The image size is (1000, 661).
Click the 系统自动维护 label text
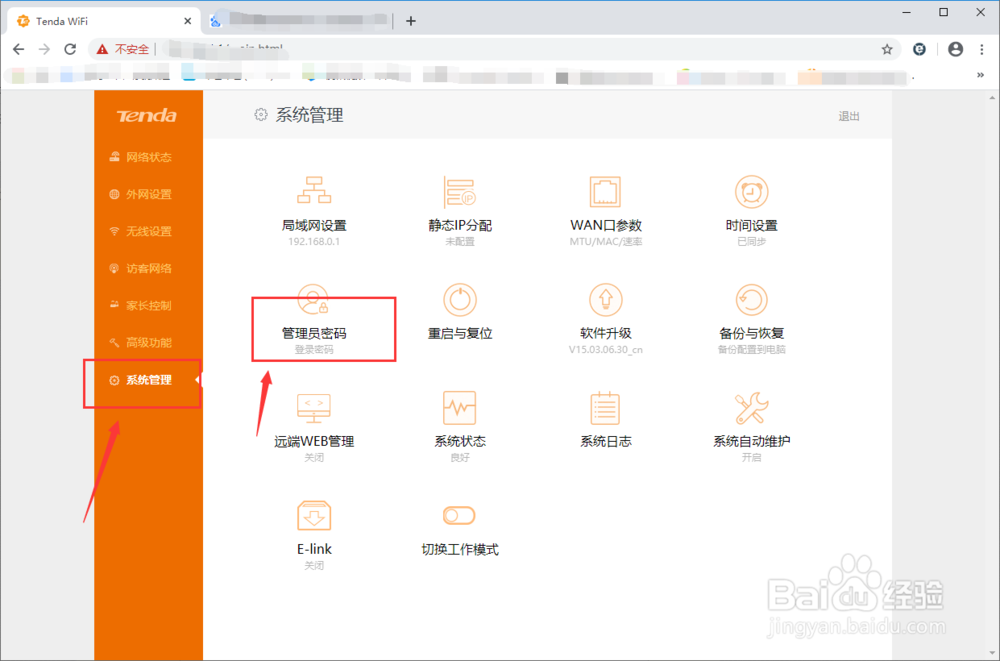click(751, 441)
